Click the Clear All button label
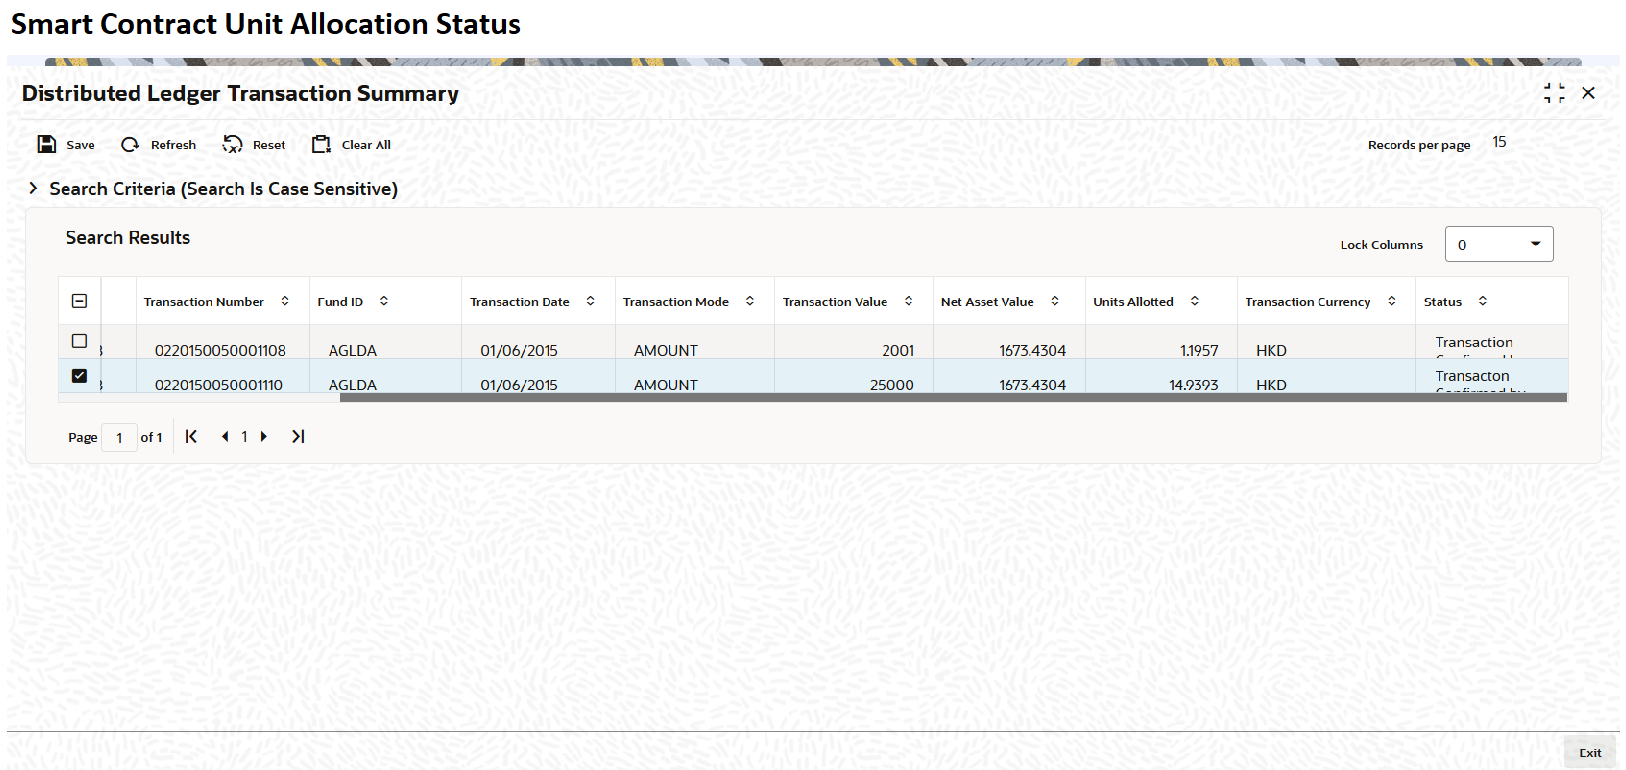This screenshot has height=770, width=1626. tap(366, 145)
